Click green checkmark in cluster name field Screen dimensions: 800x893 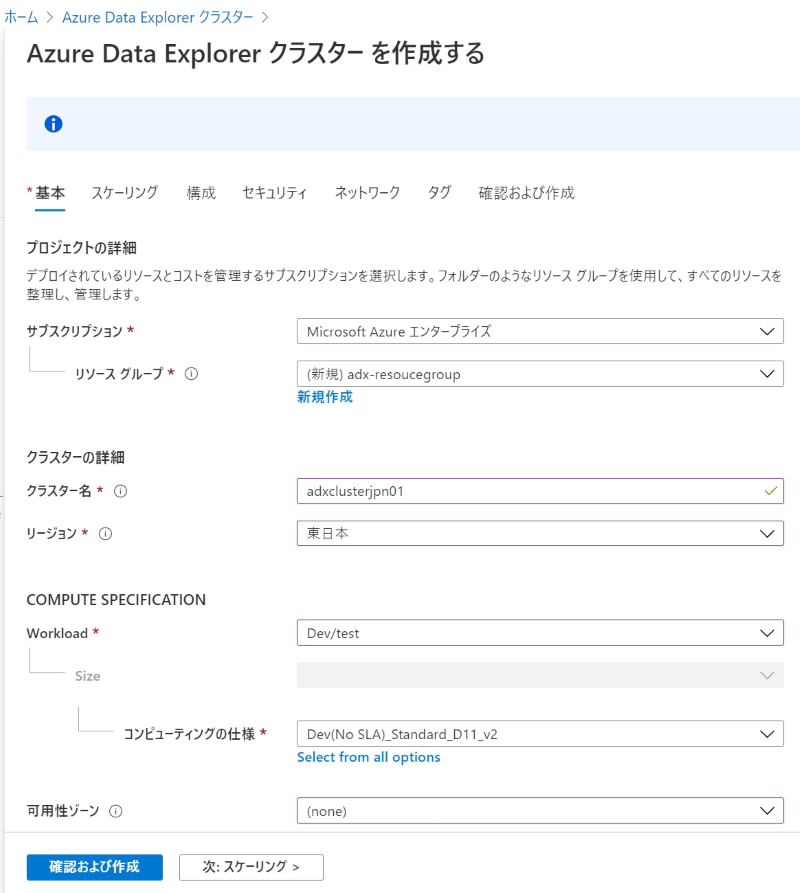click(771, 491)
